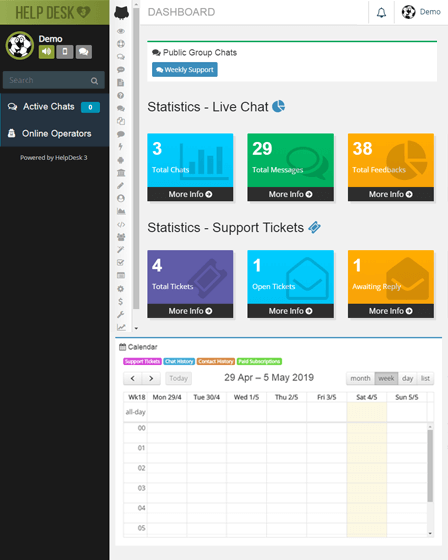Click the calendar Today button

coord(178,378)
